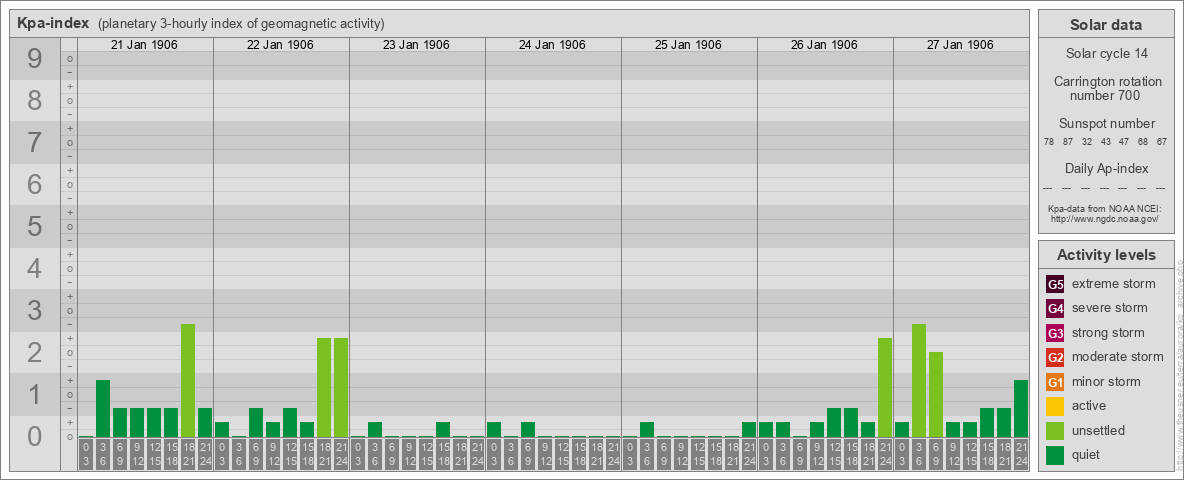This screenshot has height=480, width=1184.
Task: Select the 27 Jan 1906 date header
Action: click(x=960, y=45)
